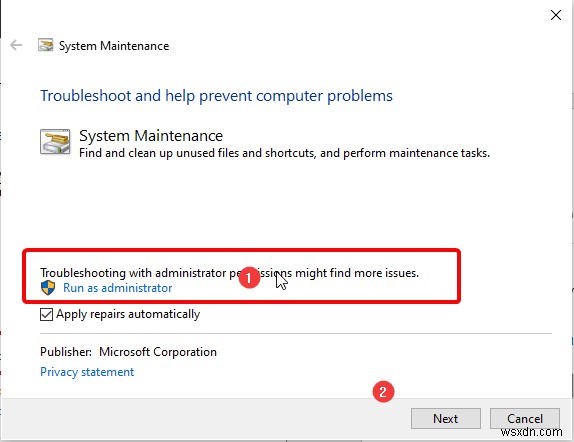Click the 'Find and clean up unused files' description

(x=284, y=153)
